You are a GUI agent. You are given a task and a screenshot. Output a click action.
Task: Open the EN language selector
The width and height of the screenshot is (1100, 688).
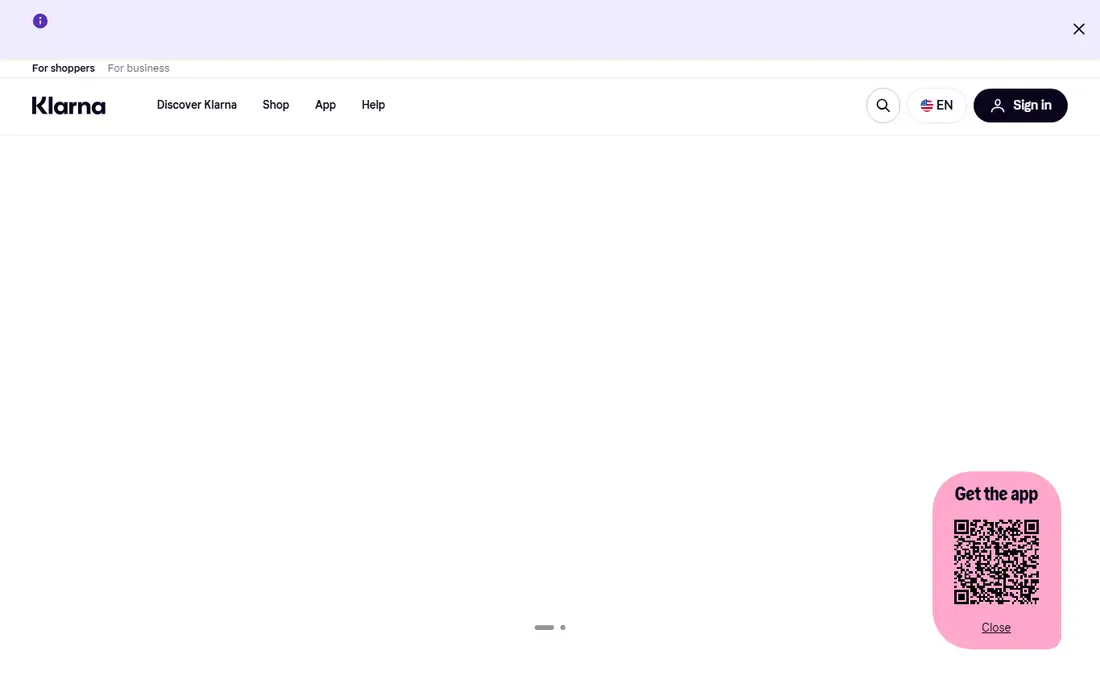pos(936,105)
